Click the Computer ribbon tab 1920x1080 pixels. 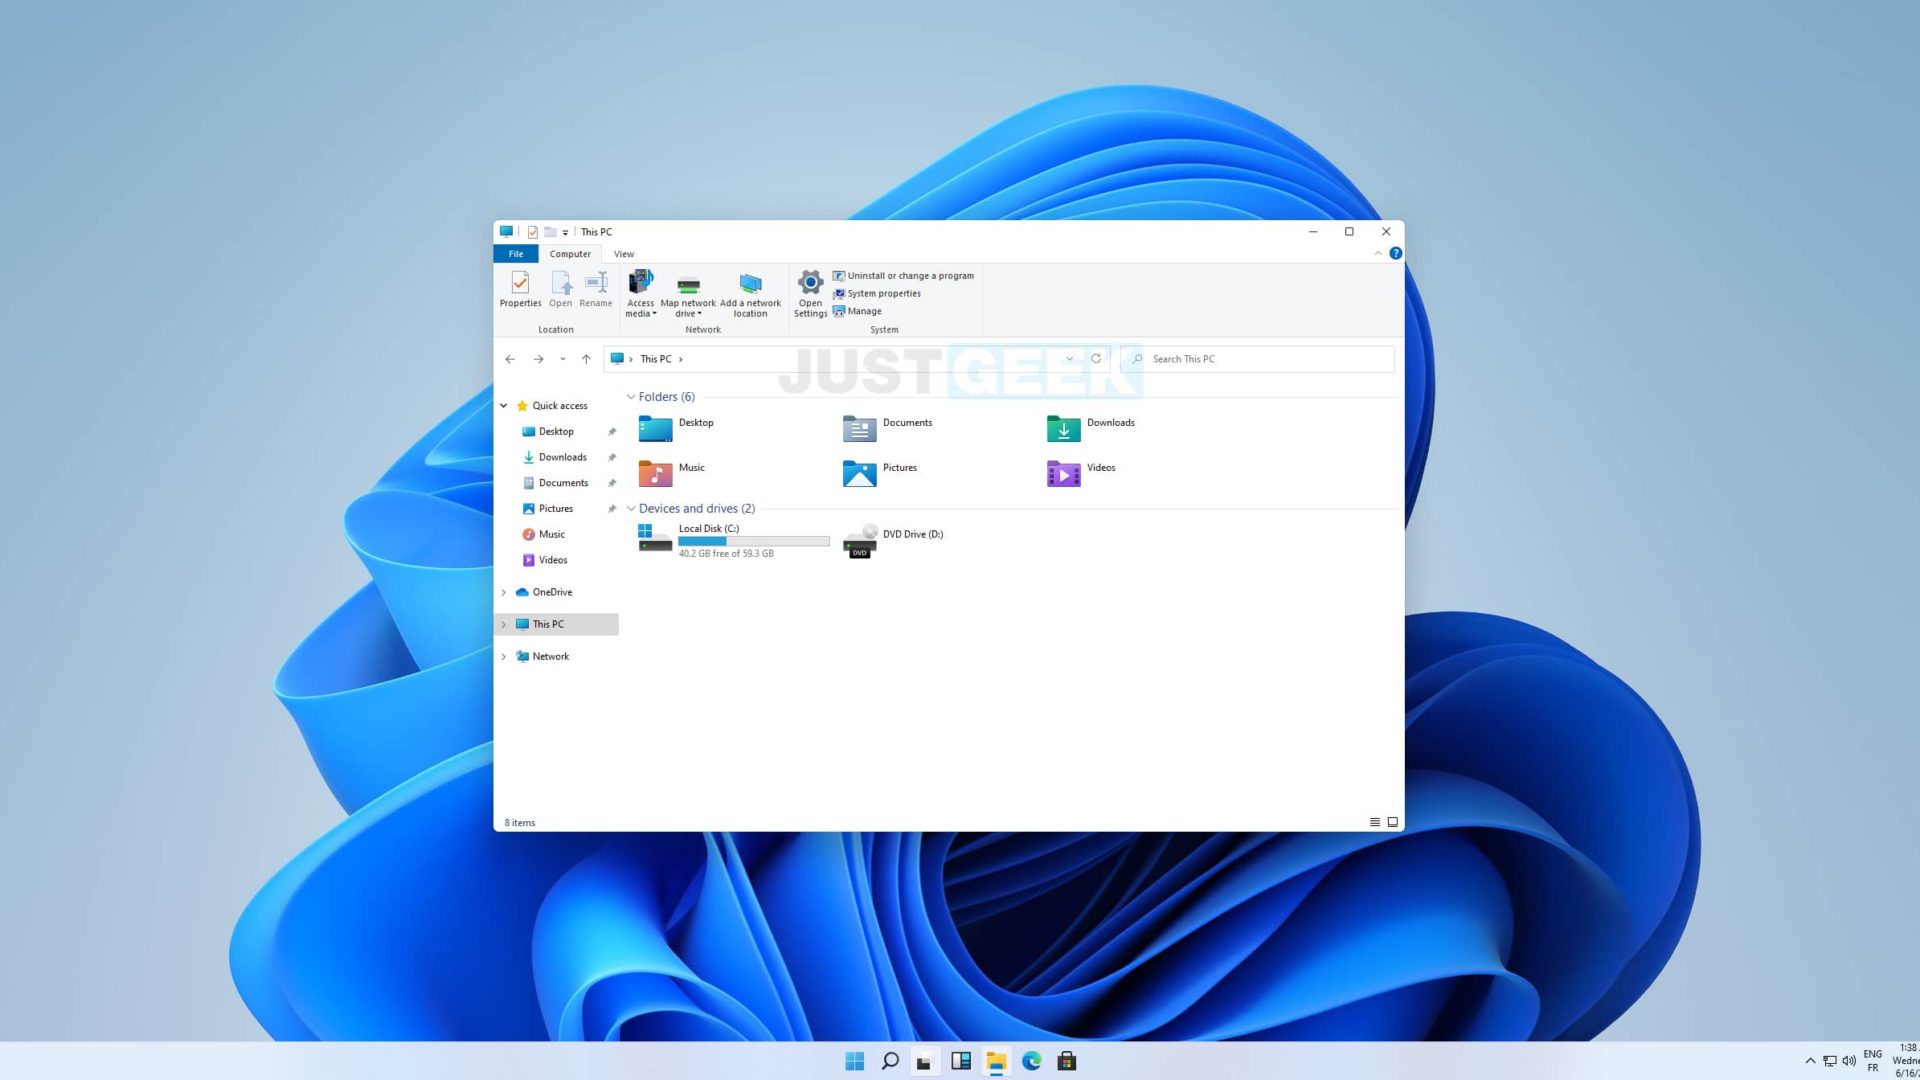tap(570, 253)
